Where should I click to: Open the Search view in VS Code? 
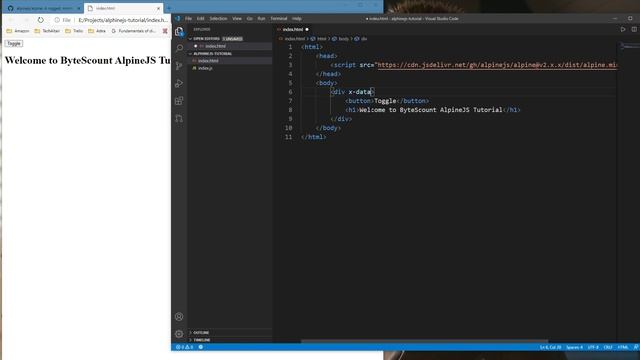pyautogui.click(x=179, y=48)
